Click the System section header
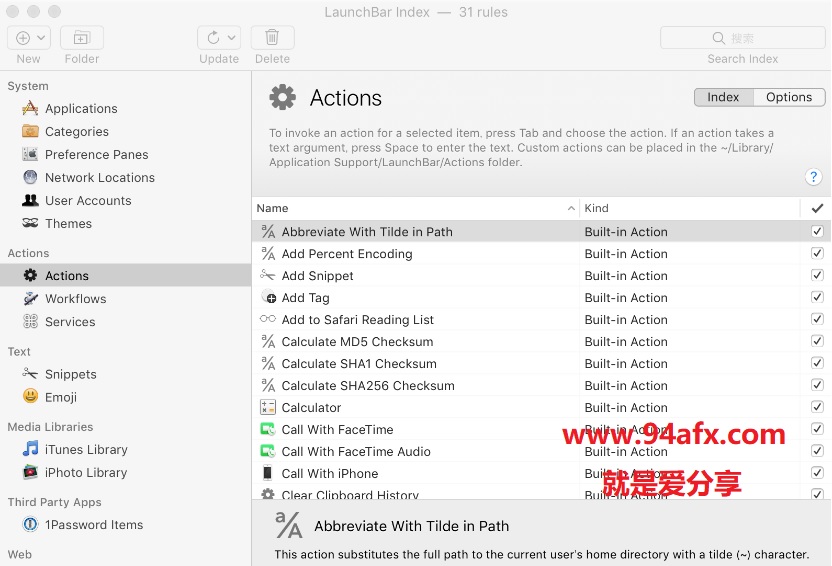Viewport: 832px width, 566px height. (28, 86)
